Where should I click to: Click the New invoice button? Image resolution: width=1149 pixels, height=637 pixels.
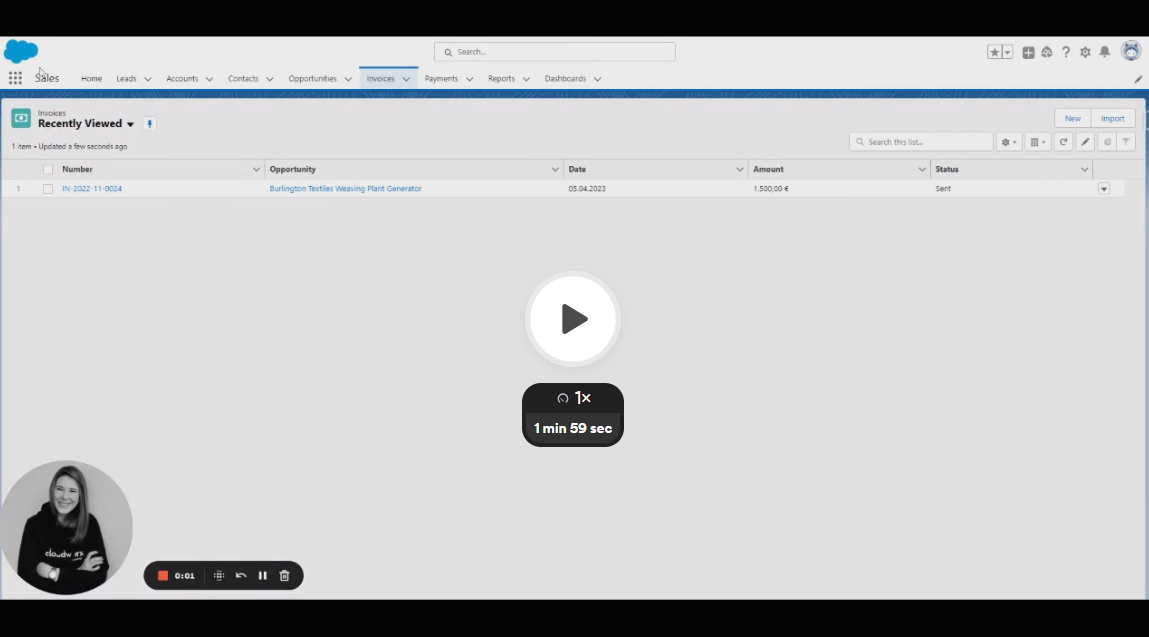(1073, 119)
